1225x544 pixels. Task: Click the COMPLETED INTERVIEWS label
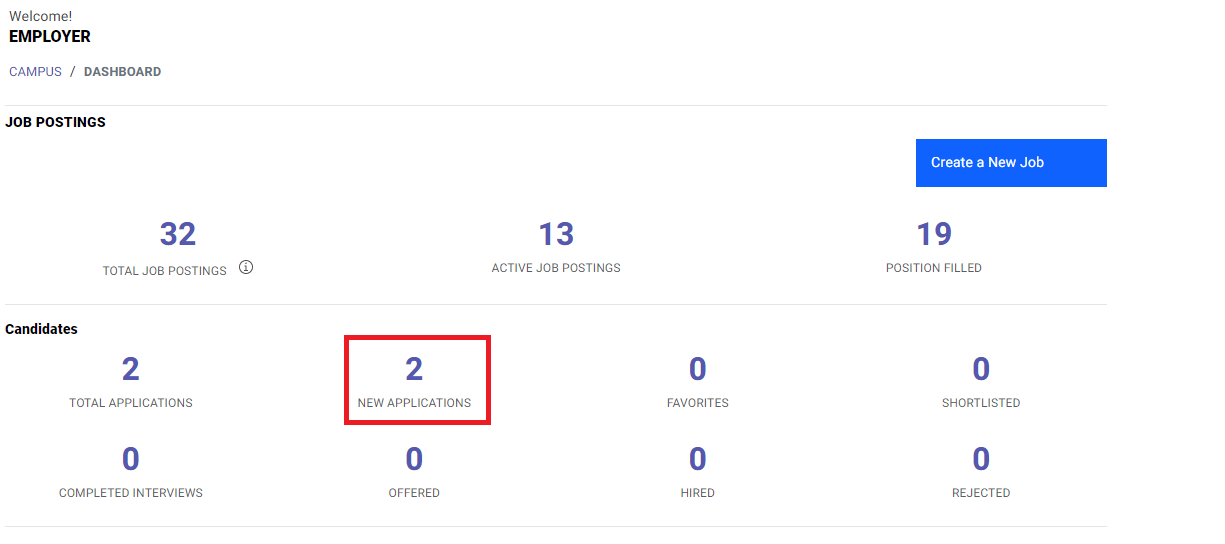[x=131, y=493]
